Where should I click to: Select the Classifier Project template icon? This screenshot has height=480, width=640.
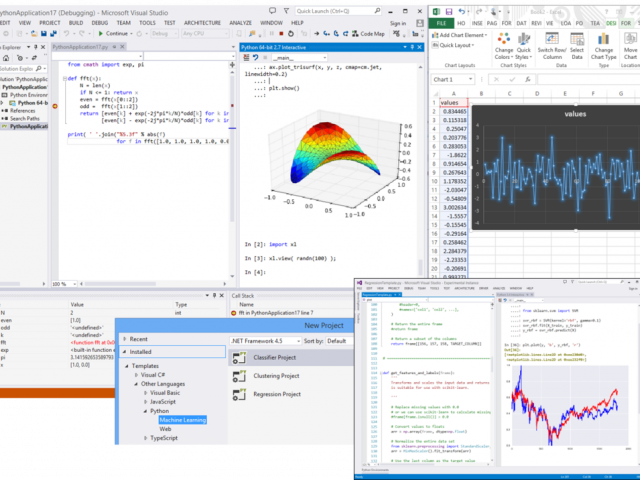240,357
